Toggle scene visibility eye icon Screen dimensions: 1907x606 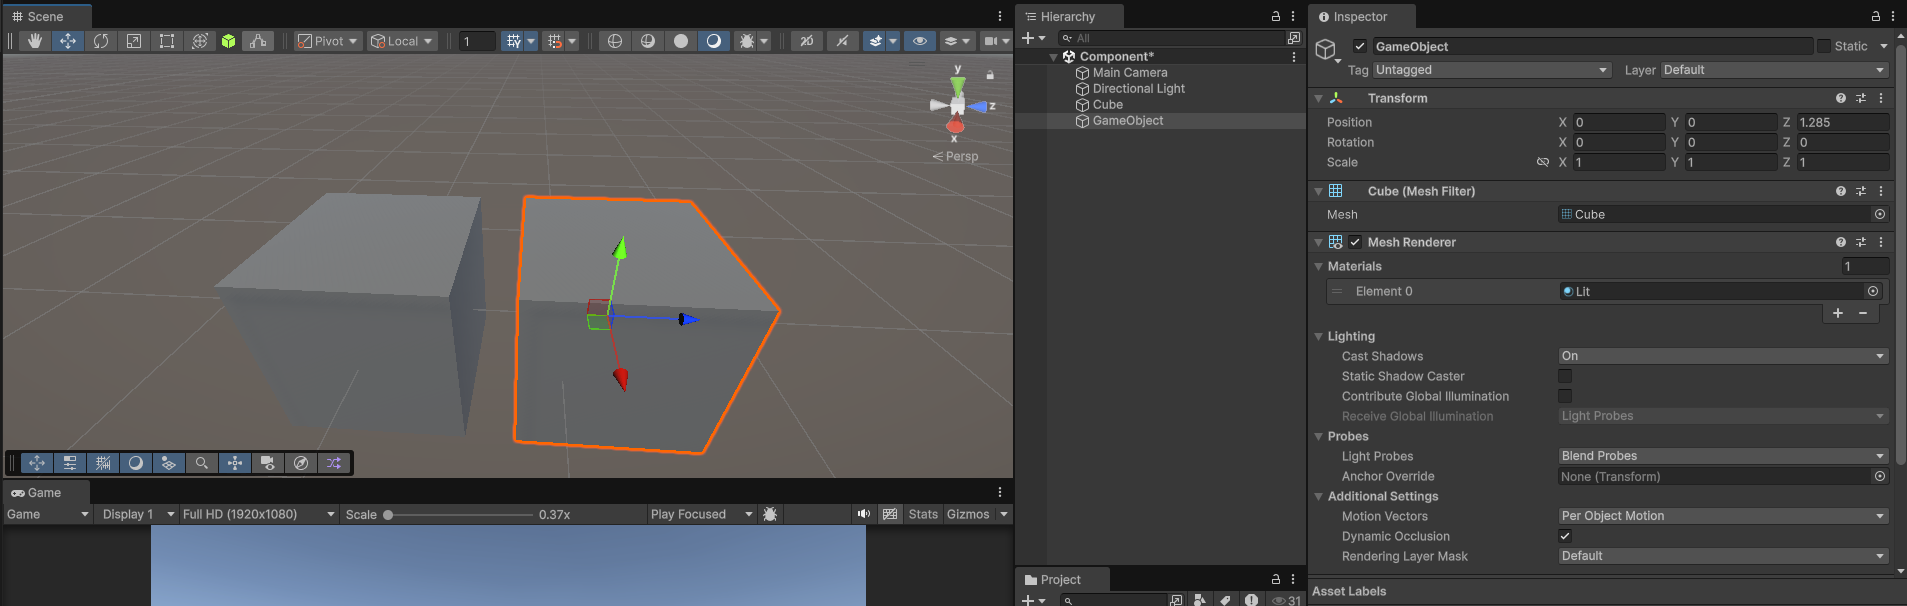920,41
